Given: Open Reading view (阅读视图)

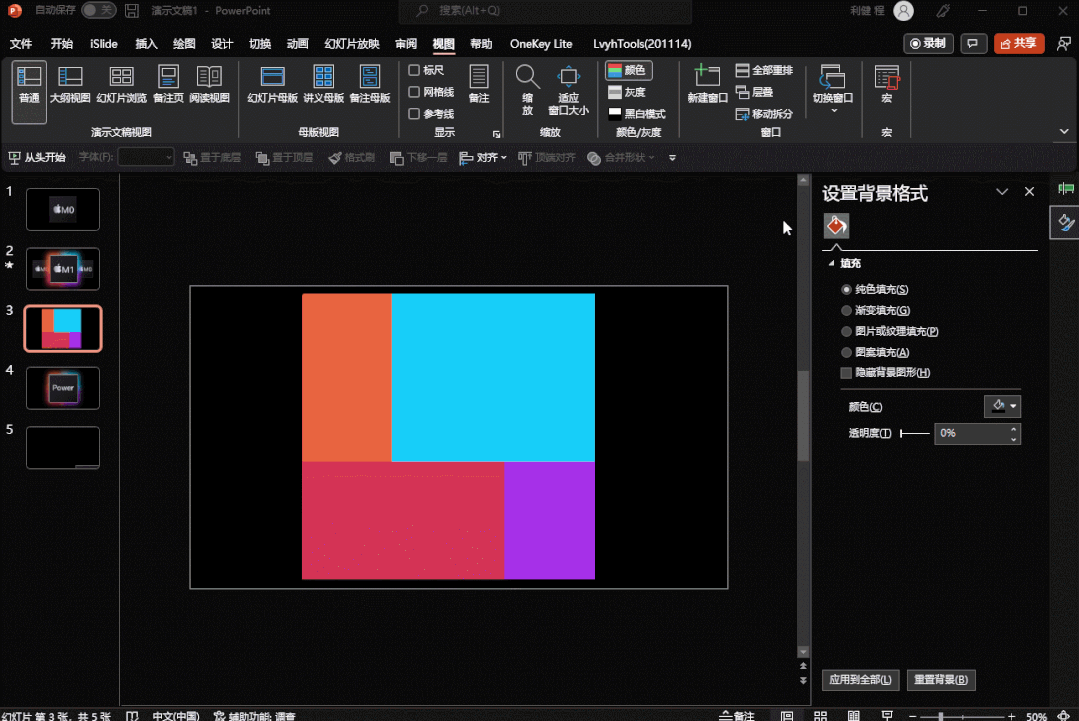Looking at the screenshot, I should (x=209, y=85).
